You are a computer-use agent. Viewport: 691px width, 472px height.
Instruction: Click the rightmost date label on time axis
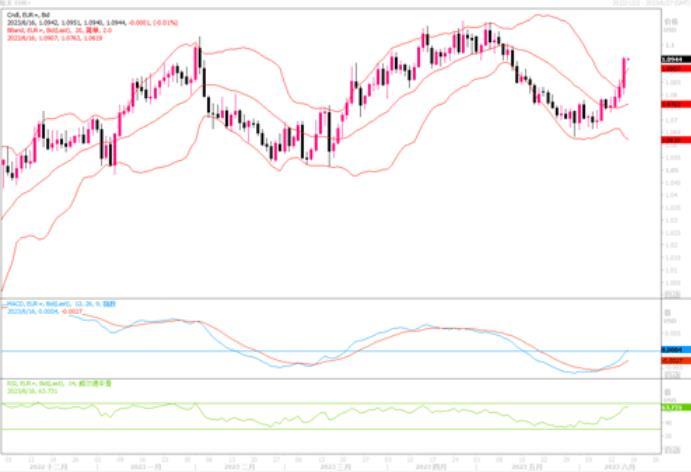pyautogui.click(x=621, y=467)
